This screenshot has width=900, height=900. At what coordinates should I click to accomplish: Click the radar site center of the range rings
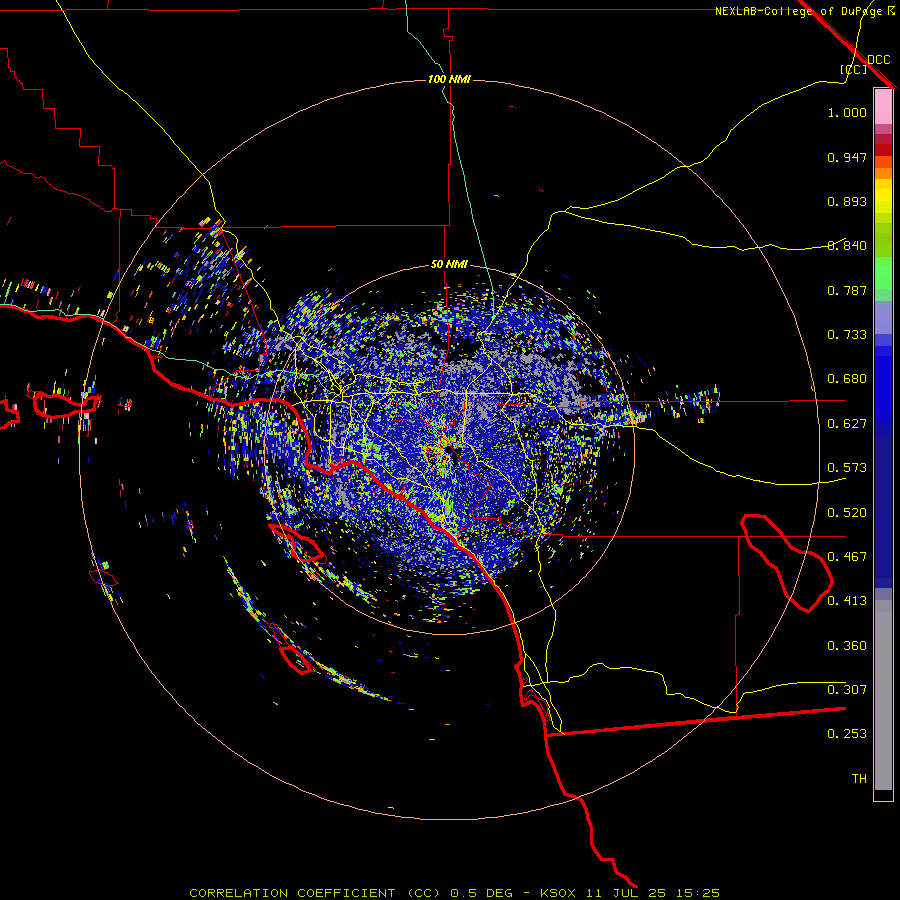449,449
